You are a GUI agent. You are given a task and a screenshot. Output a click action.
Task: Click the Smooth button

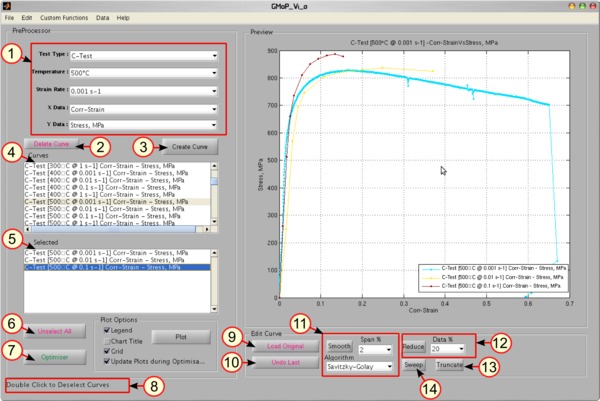(x=339, y=346)
